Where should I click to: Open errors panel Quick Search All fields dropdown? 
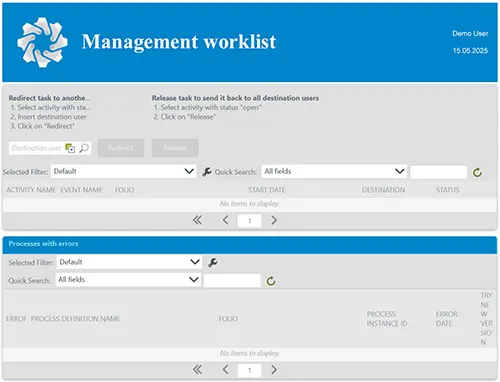click(x=128, y=279)
